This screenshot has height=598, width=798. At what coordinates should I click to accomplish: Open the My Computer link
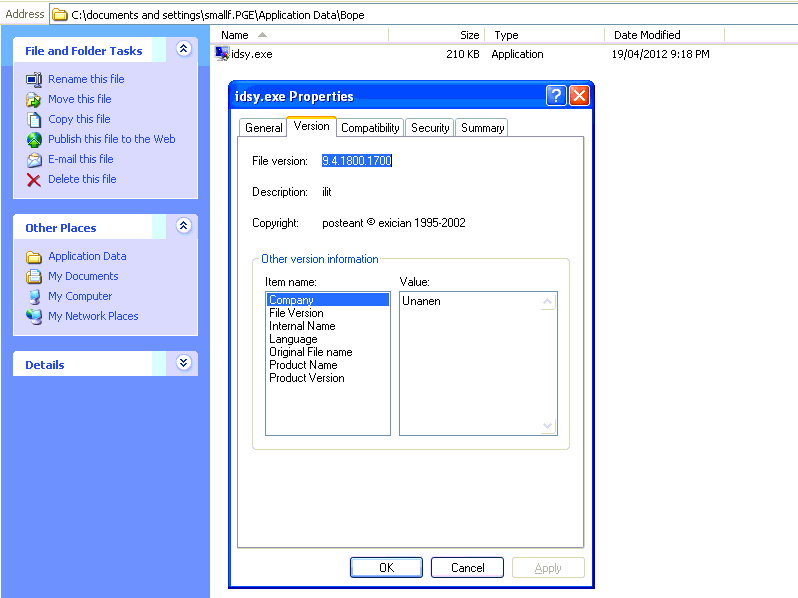[x=80, y=296]
